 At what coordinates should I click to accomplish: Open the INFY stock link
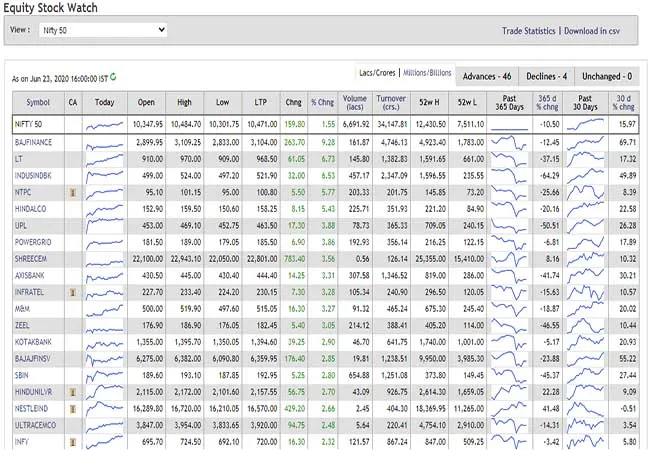pyautogui.click(x=22, y=442)
